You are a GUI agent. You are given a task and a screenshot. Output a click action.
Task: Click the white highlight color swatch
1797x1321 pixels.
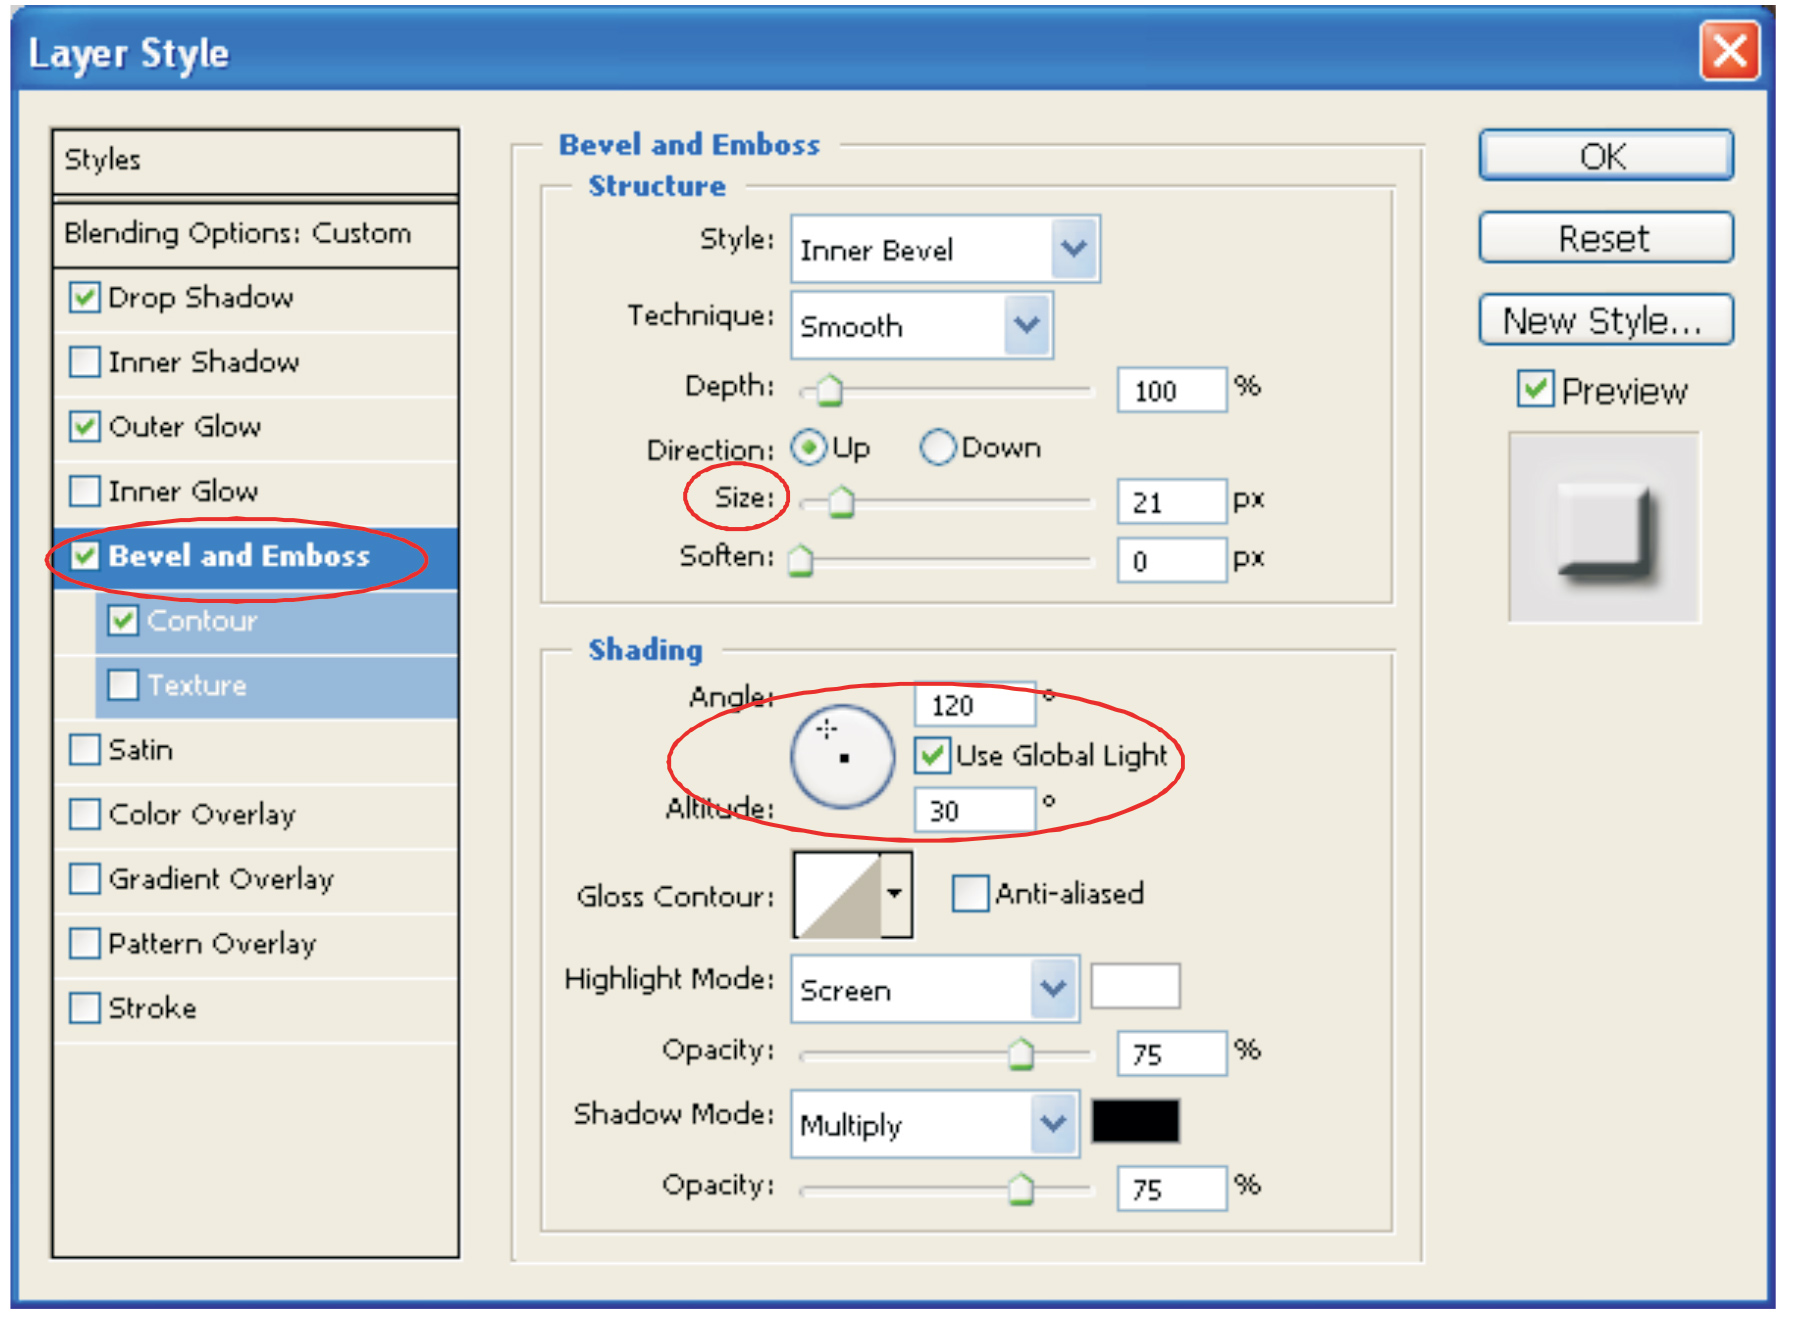[x=1135, y=987]
